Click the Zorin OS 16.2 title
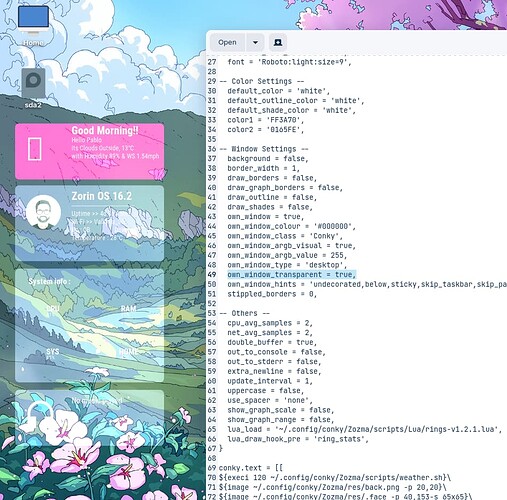Screen dimensions: 507x500 click(102, 196)
